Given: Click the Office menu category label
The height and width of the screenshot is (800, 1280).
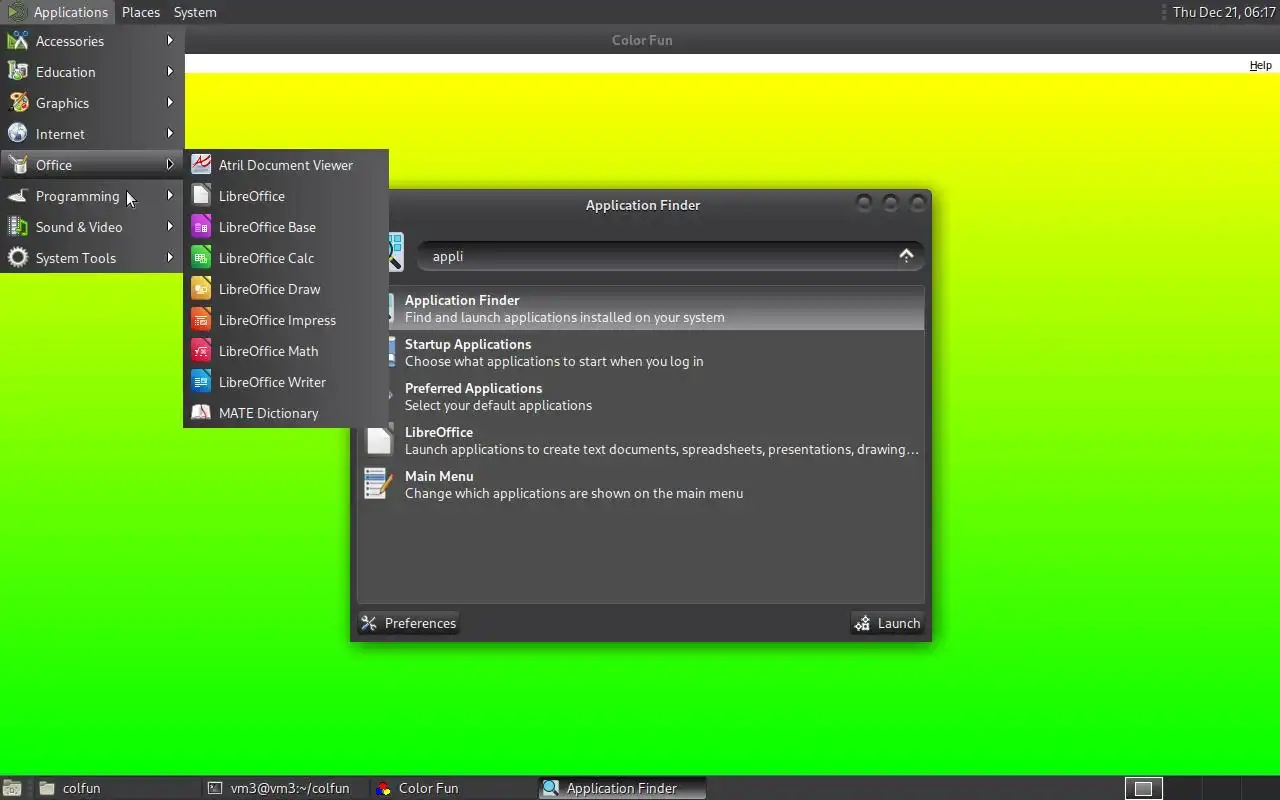Looking at the screenshot, I should pyautogui.click(x=54, y=165).
